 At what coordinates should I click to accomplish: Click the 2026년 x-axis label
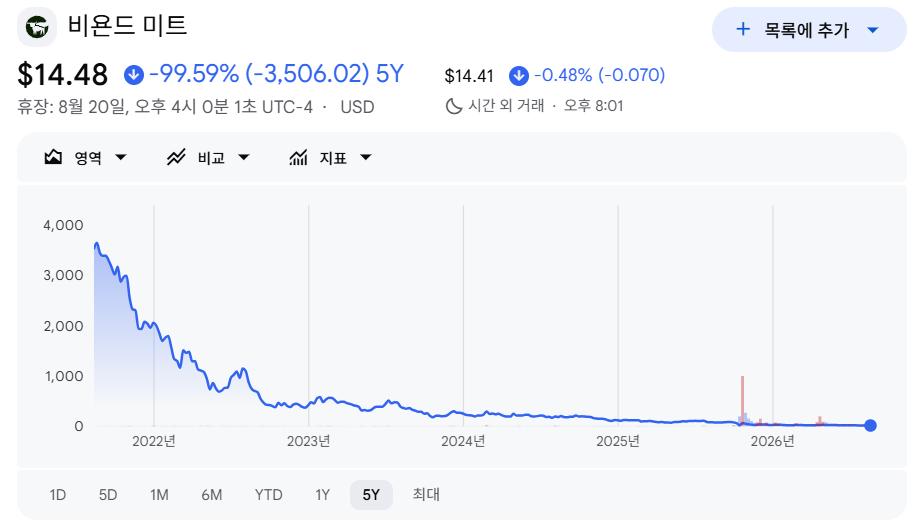click(772, 441)
